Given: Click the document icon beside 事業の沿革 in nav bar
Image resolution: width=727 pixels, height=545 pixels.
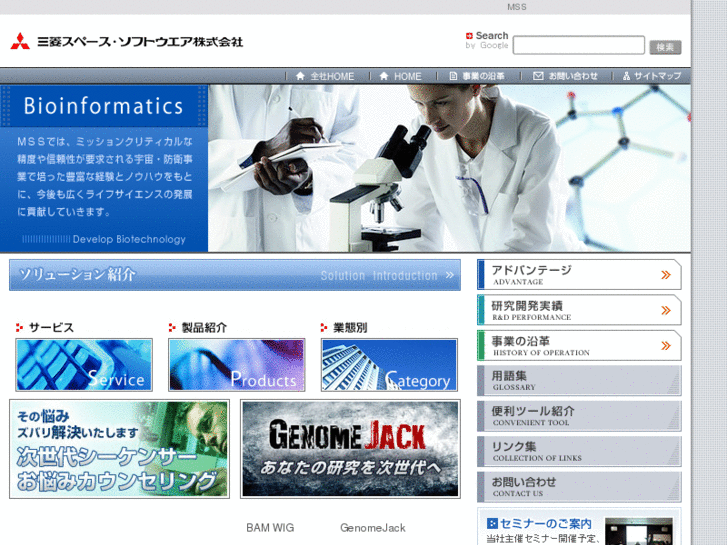Looking at the screenshot, I should (453, 76).
